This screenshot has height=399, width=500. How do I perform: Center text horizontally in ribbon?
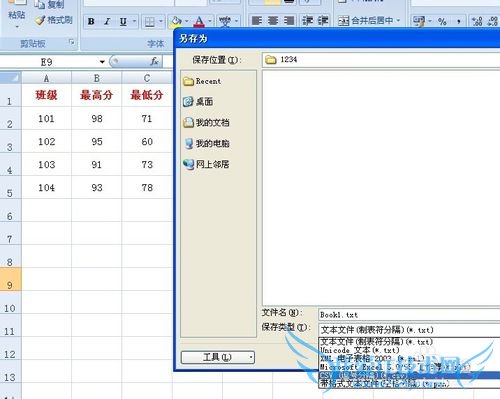(x=273, y=21)
